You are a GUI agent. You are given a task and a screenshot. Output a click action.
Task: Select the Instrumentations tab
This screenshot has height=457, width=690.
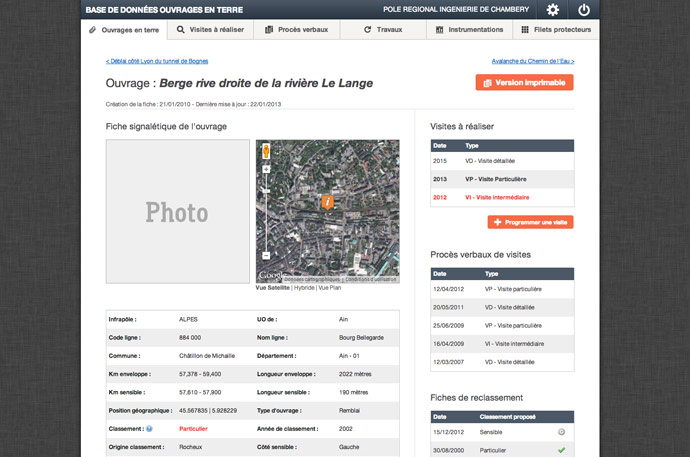click(x=468, y=30)
